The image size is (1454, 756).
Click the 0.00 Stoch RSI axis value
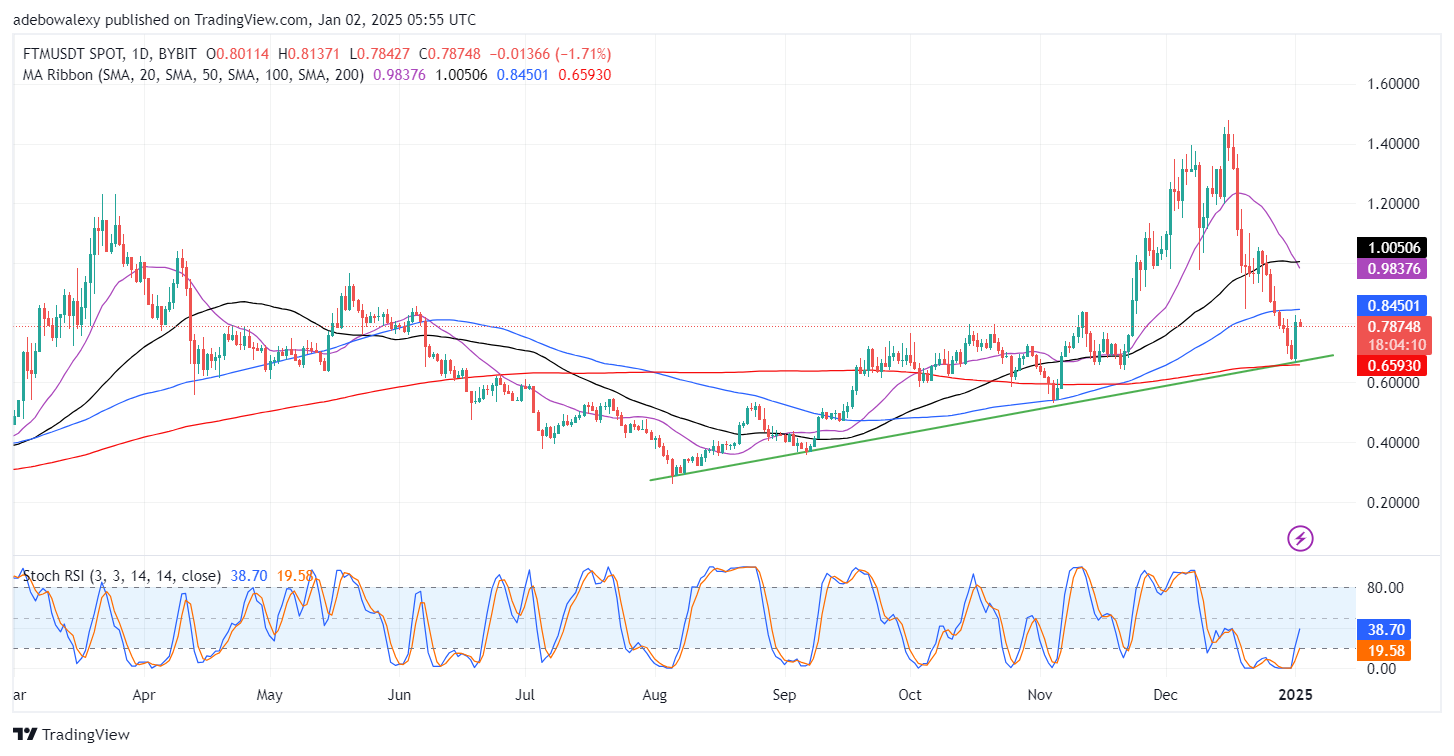1383,668
